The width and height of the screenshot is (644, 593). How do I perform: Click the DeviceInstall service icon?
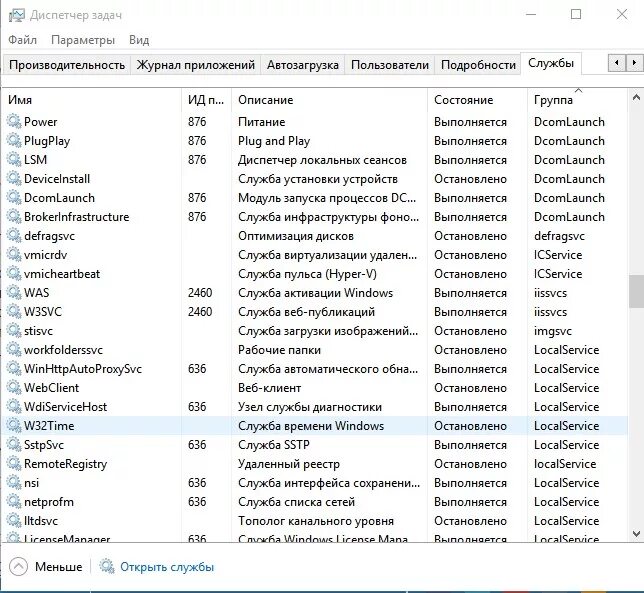[x=14, y=179]
